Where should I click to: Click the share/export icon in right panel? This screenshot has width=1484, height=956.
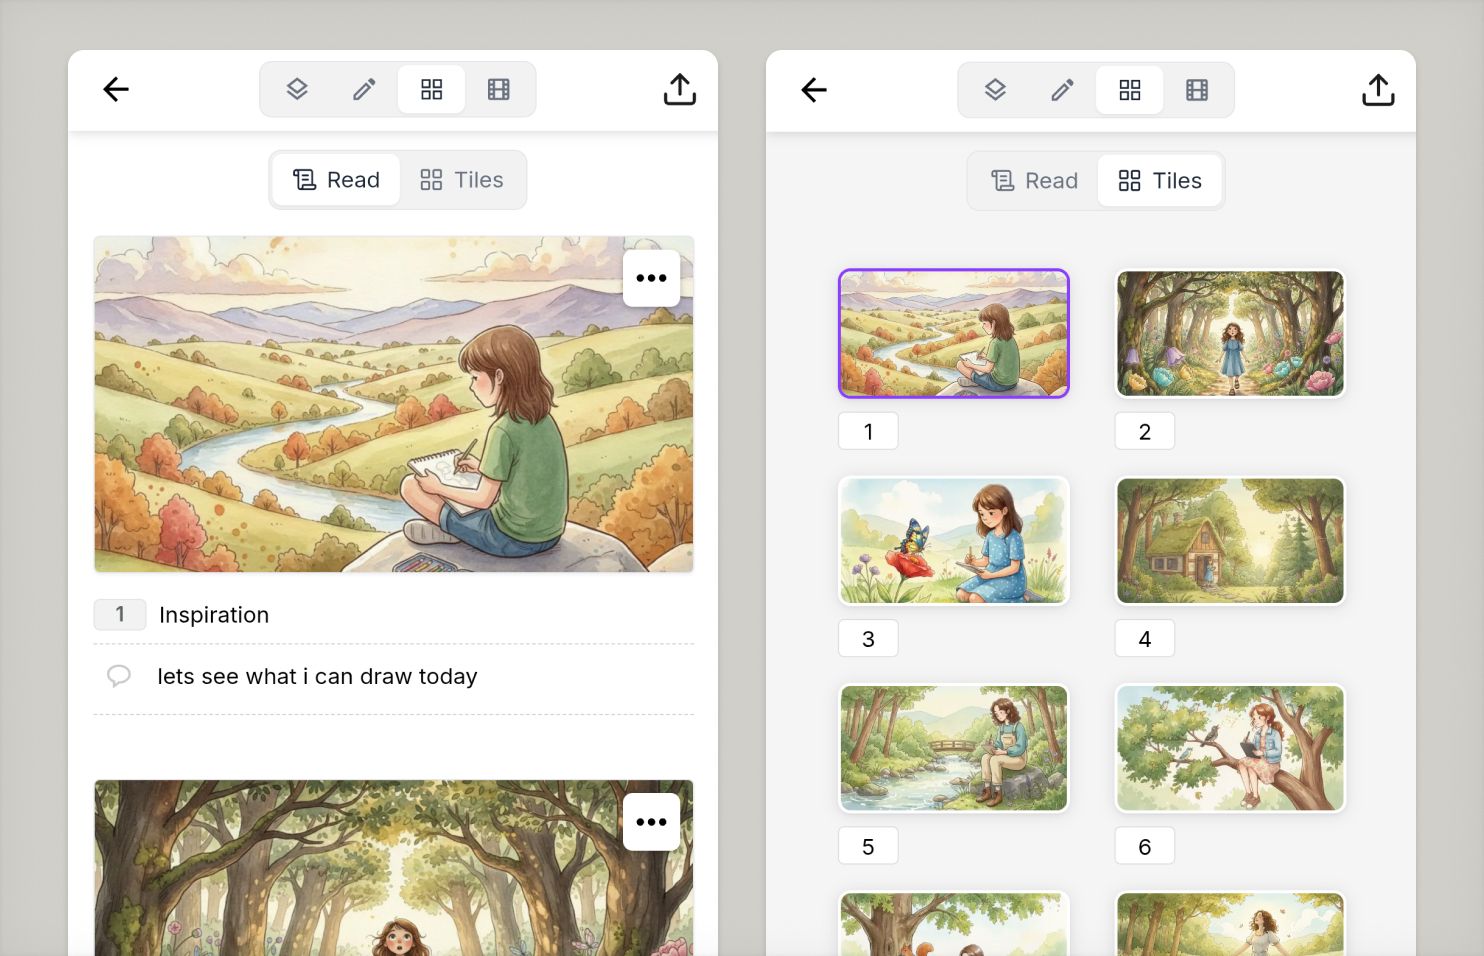[1378, 90]
